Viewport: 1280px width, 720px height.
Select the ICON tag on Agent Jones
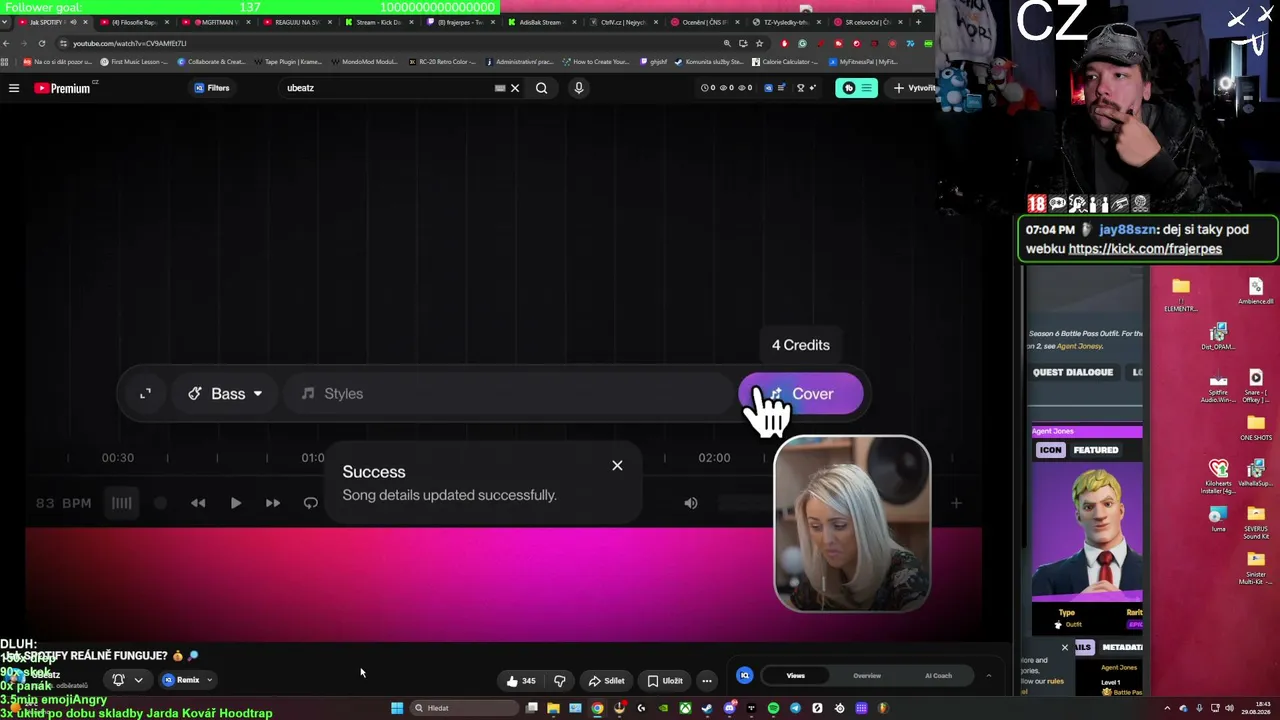[x=1050, y=450]
